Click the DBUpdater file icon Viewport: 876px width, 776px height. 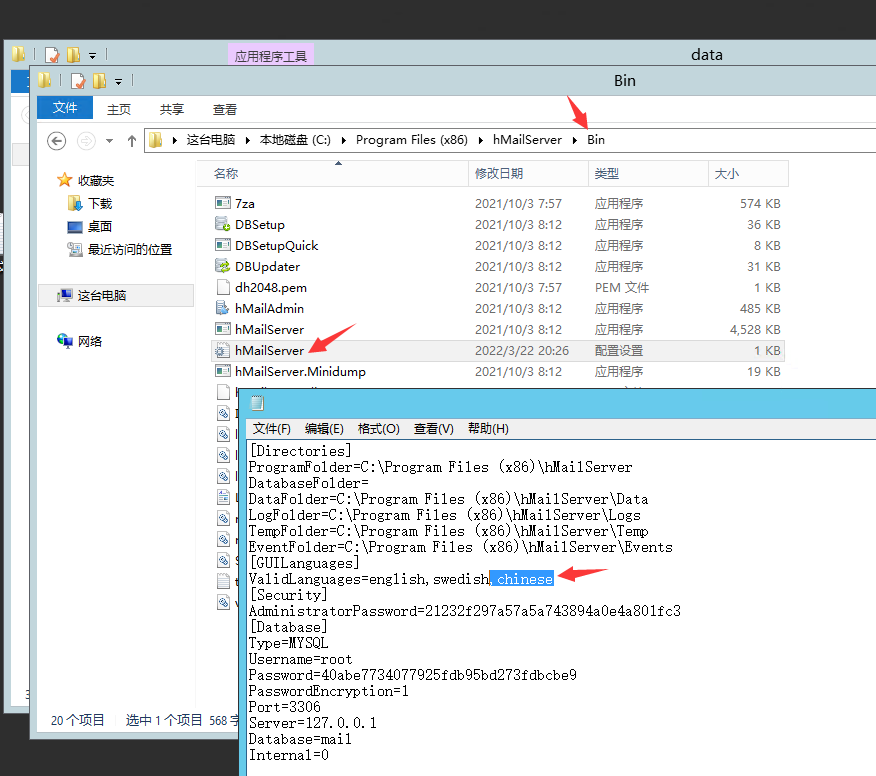[223, 266]
